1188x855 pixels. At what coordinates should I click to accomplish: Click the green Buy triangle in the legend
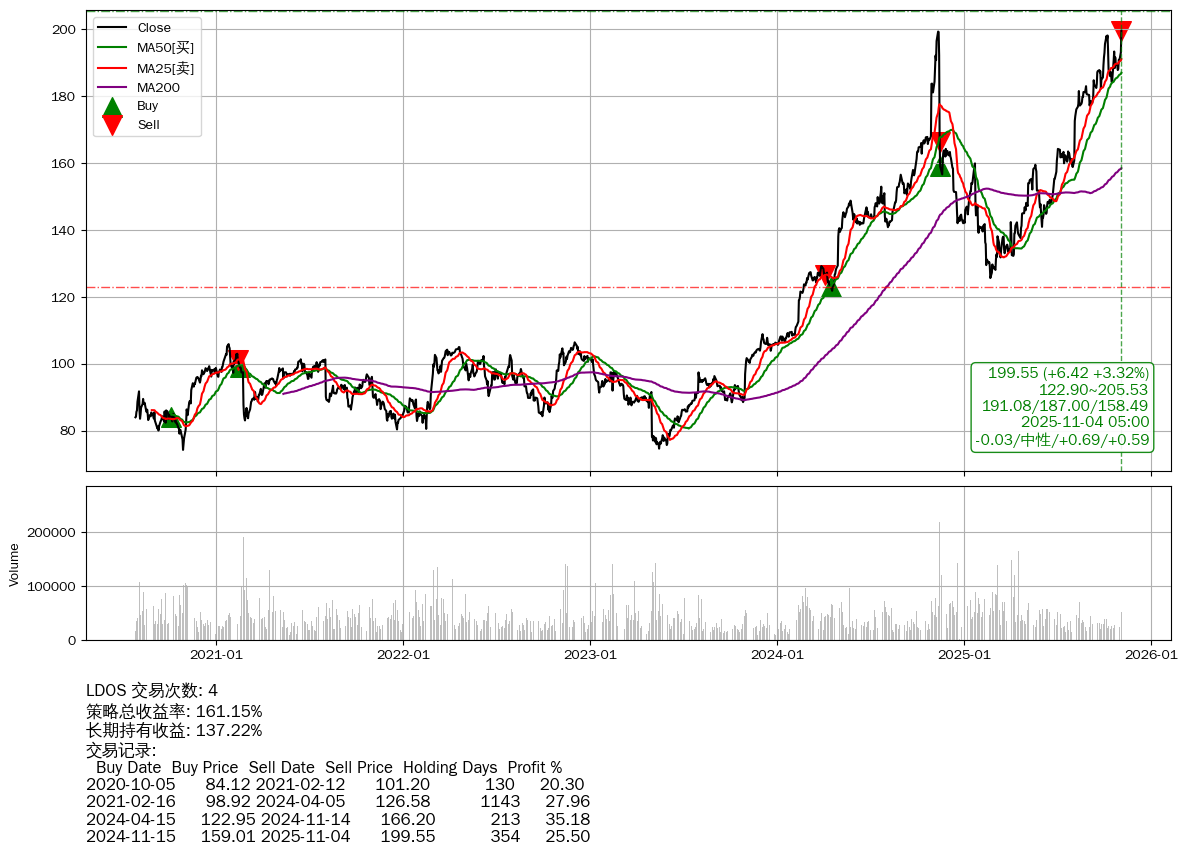point(112,106)
